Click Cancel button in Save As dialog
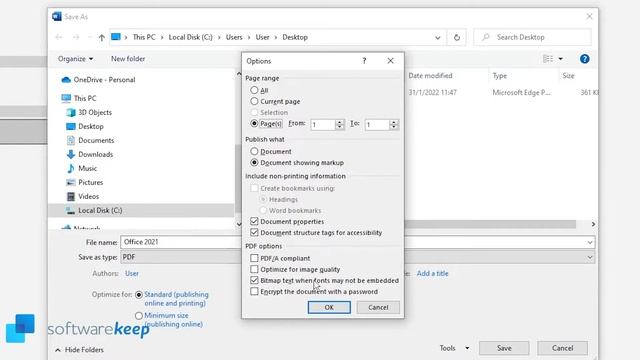The width and height of the screenshot is (640, 360). 562,348
